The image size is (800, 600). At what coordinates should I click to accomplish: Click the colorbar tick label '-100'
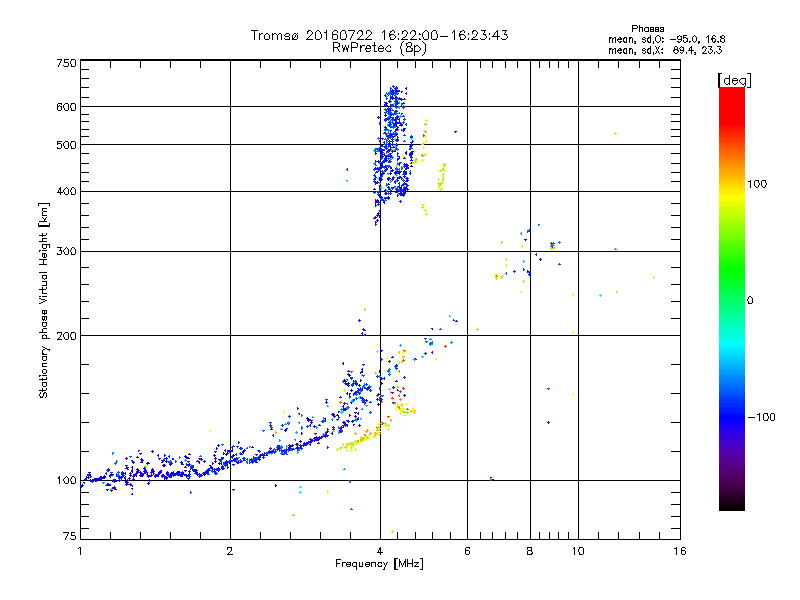point(761,417)
